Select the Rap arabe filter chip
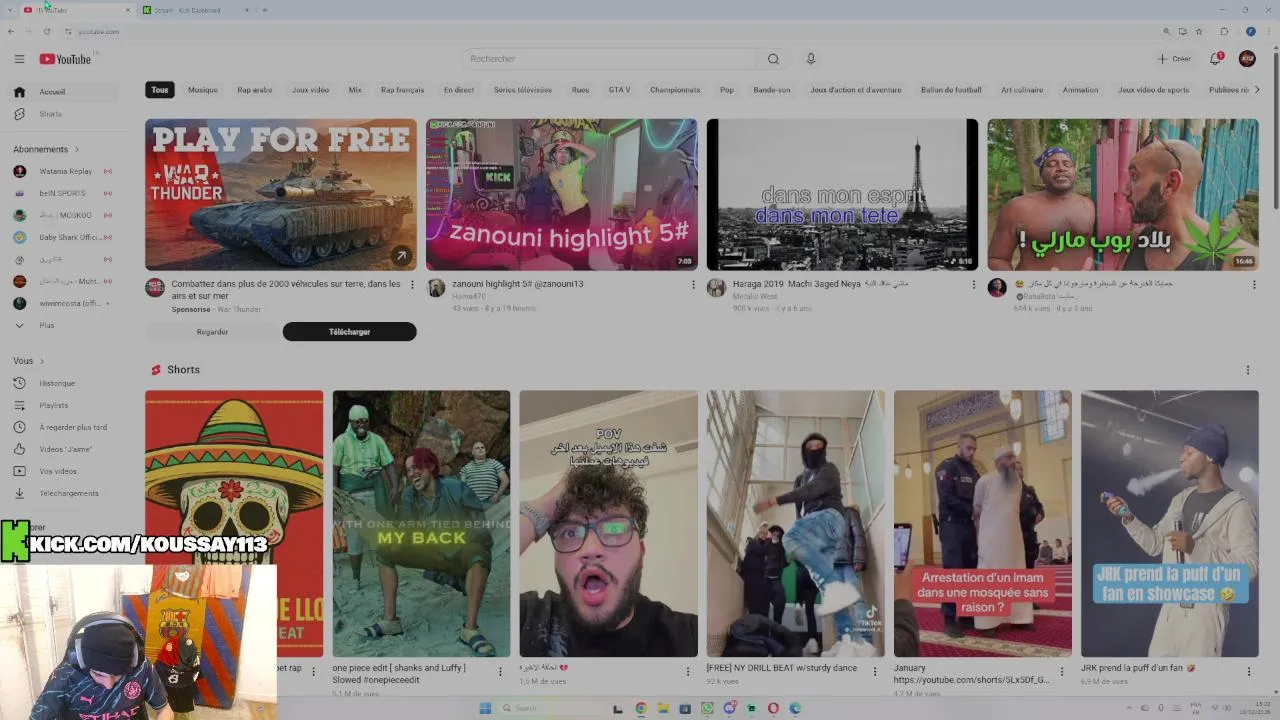 (255, 90)
